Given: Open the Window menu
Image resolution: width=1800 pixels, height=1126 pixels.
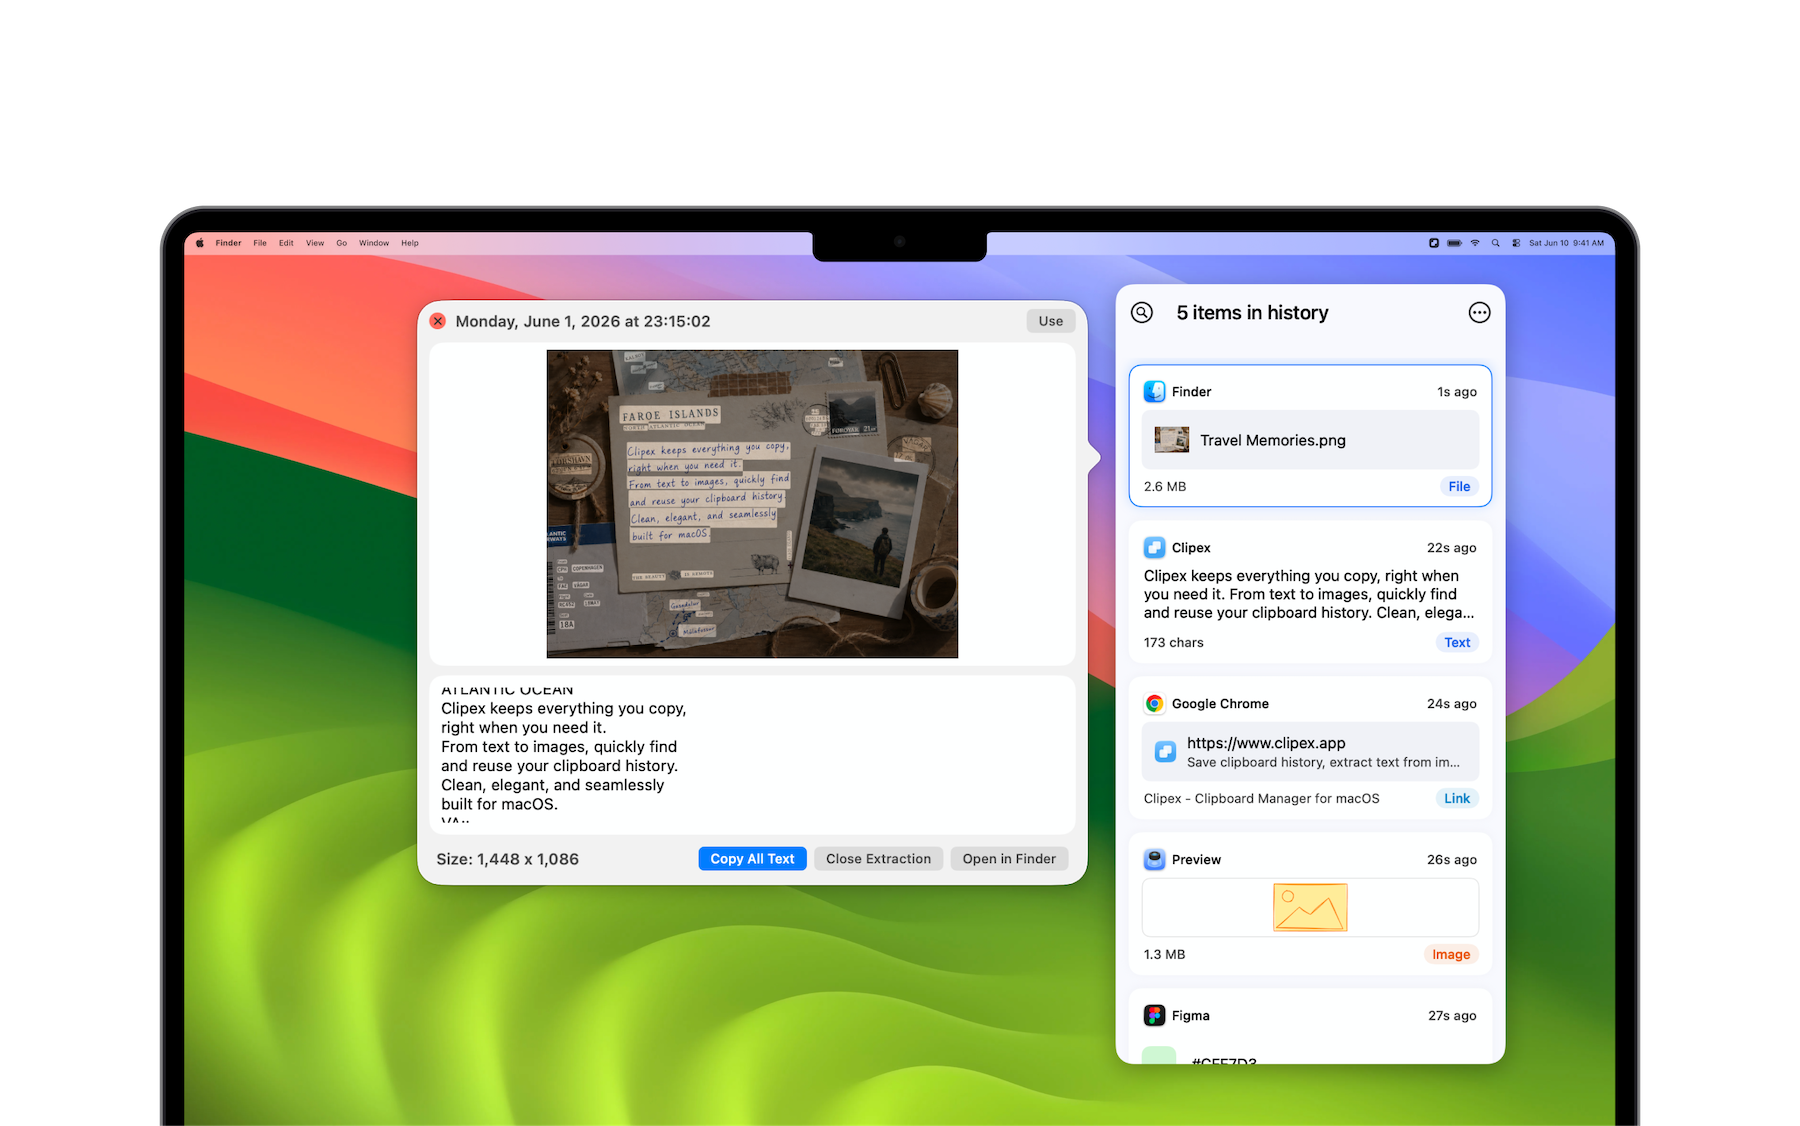Looking at the screenshot, I should [x=374, y=243].
